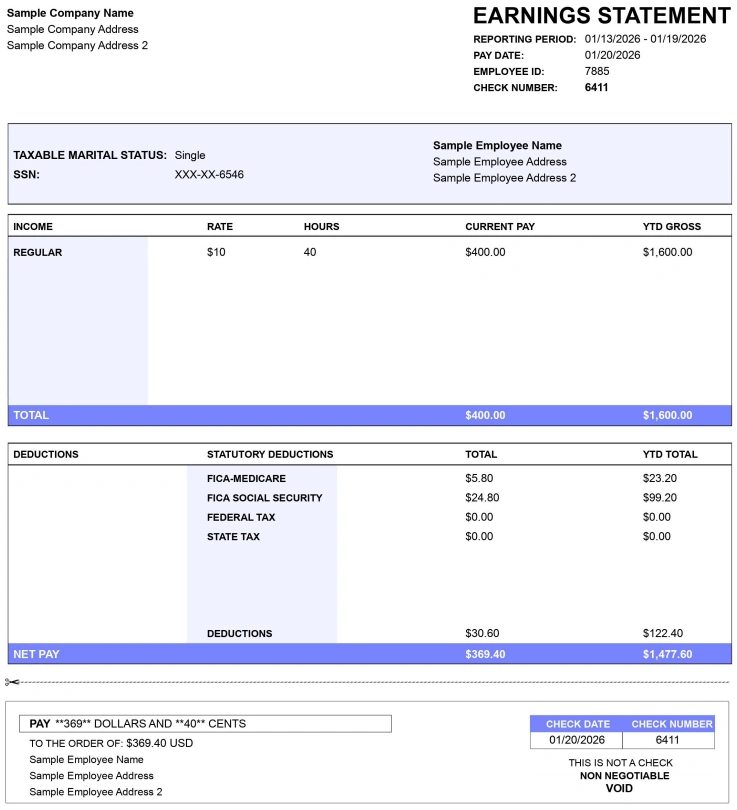The width and height of the screenshot is (737, 810).
Task: Click the PAY amount in words field
Action: point(209,724)
